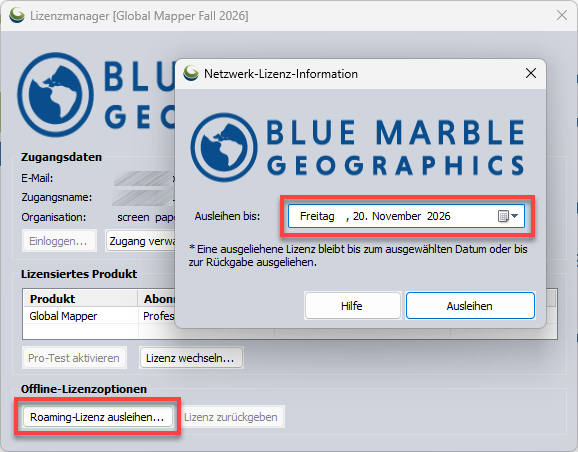
Task: Sort by the Produkt column header
Action: [80, 298]
